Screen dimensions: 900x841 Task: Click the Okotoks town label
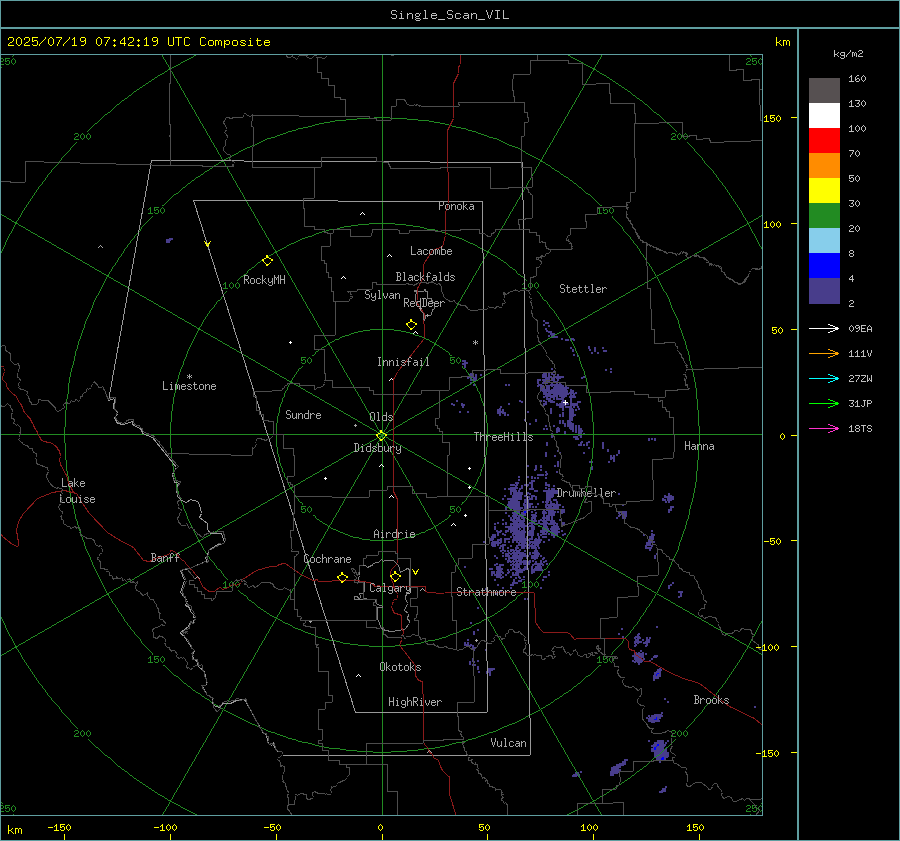[400, 667]
